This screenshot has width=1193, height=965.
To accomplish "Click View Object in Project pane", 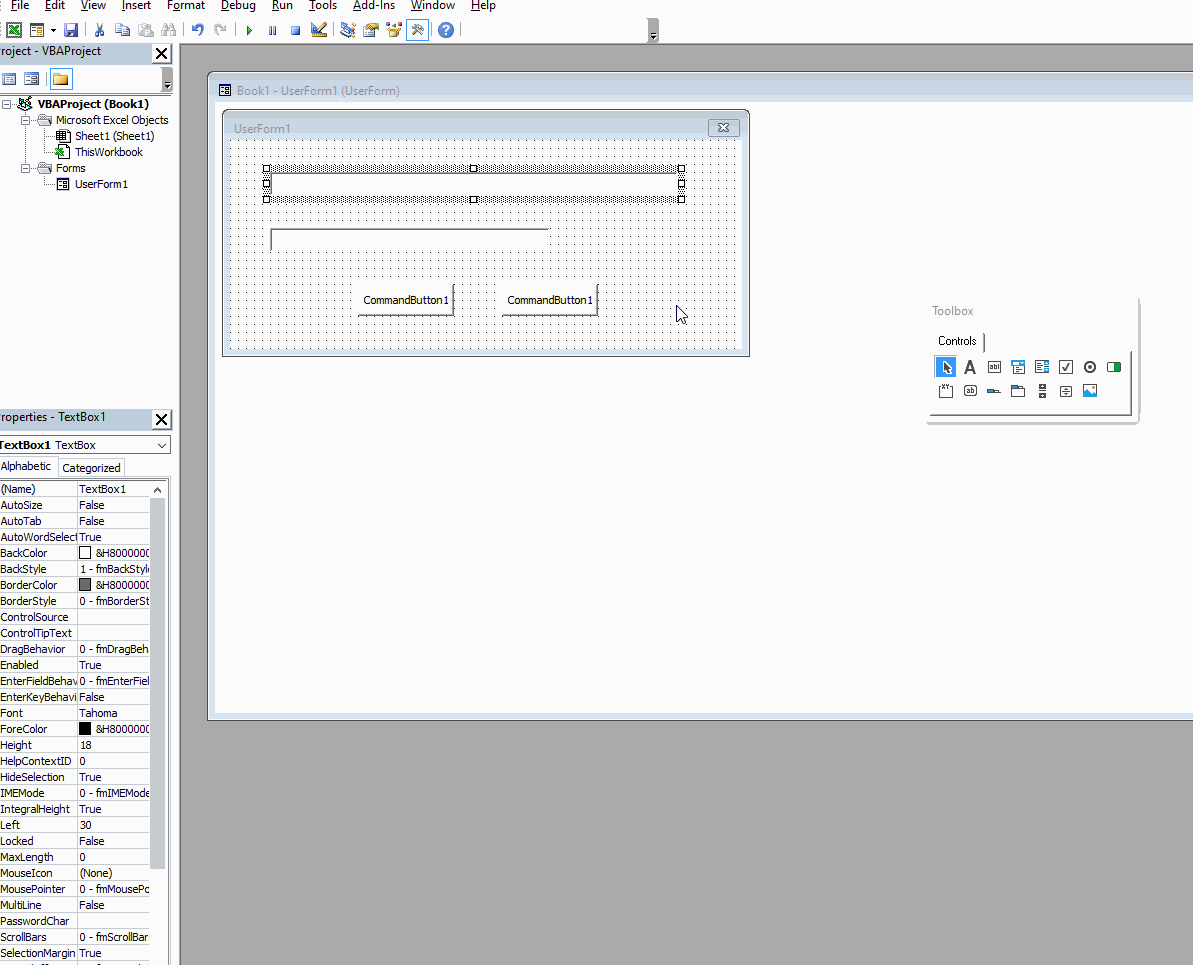I will (x=31, y=79).
